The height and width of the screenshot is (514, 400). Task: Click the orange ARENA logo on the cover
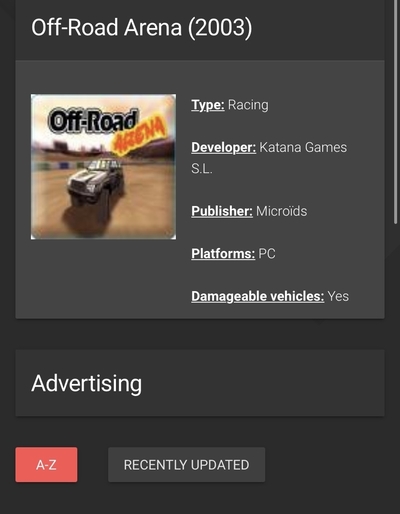pos(139,137)
